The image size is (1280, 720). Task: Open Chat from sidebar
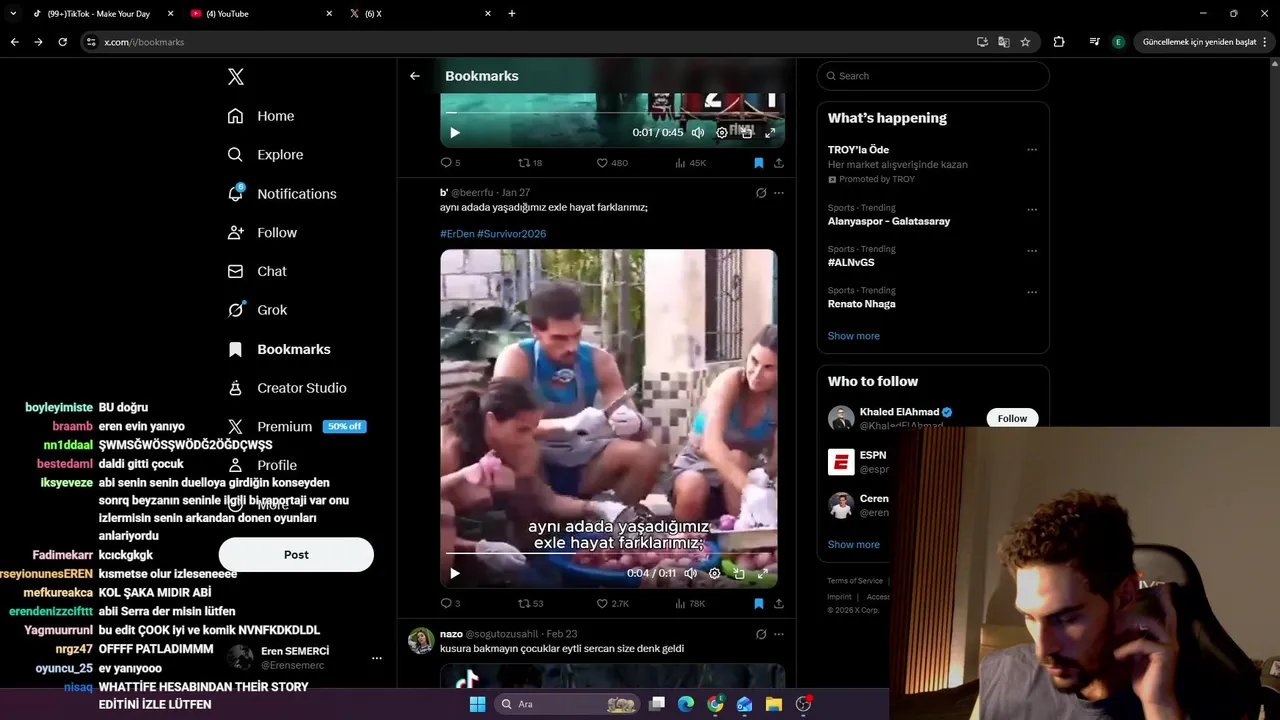[257, 271]
